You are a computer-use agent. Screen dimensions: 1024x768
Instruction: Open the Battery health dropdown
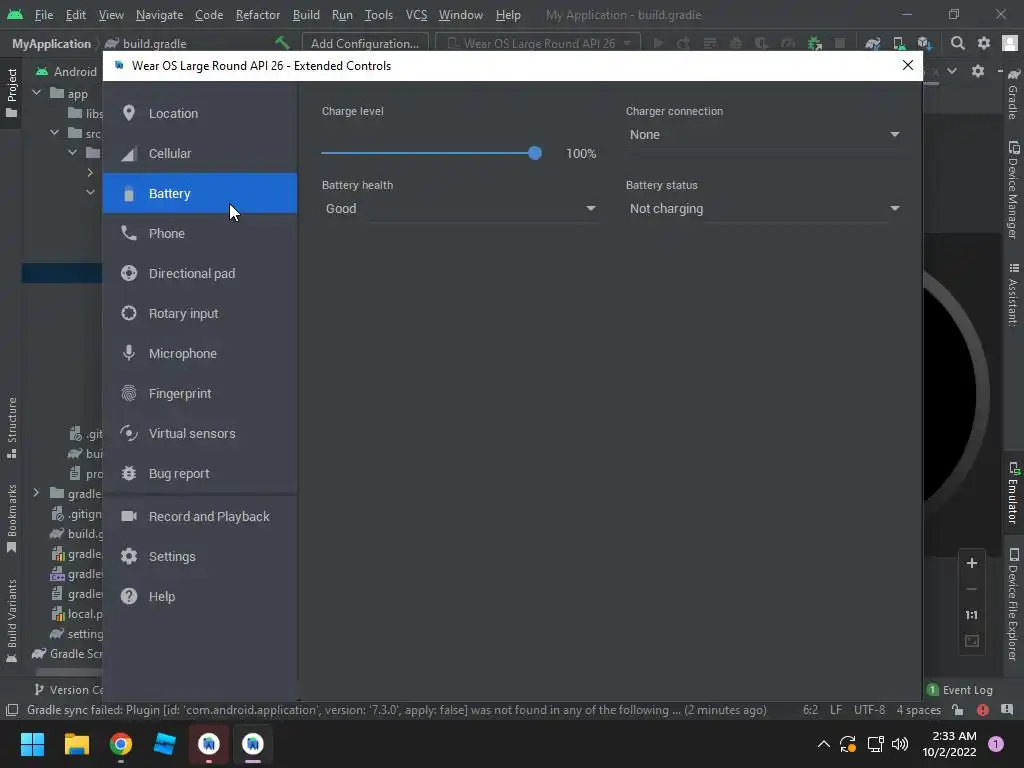460,208
